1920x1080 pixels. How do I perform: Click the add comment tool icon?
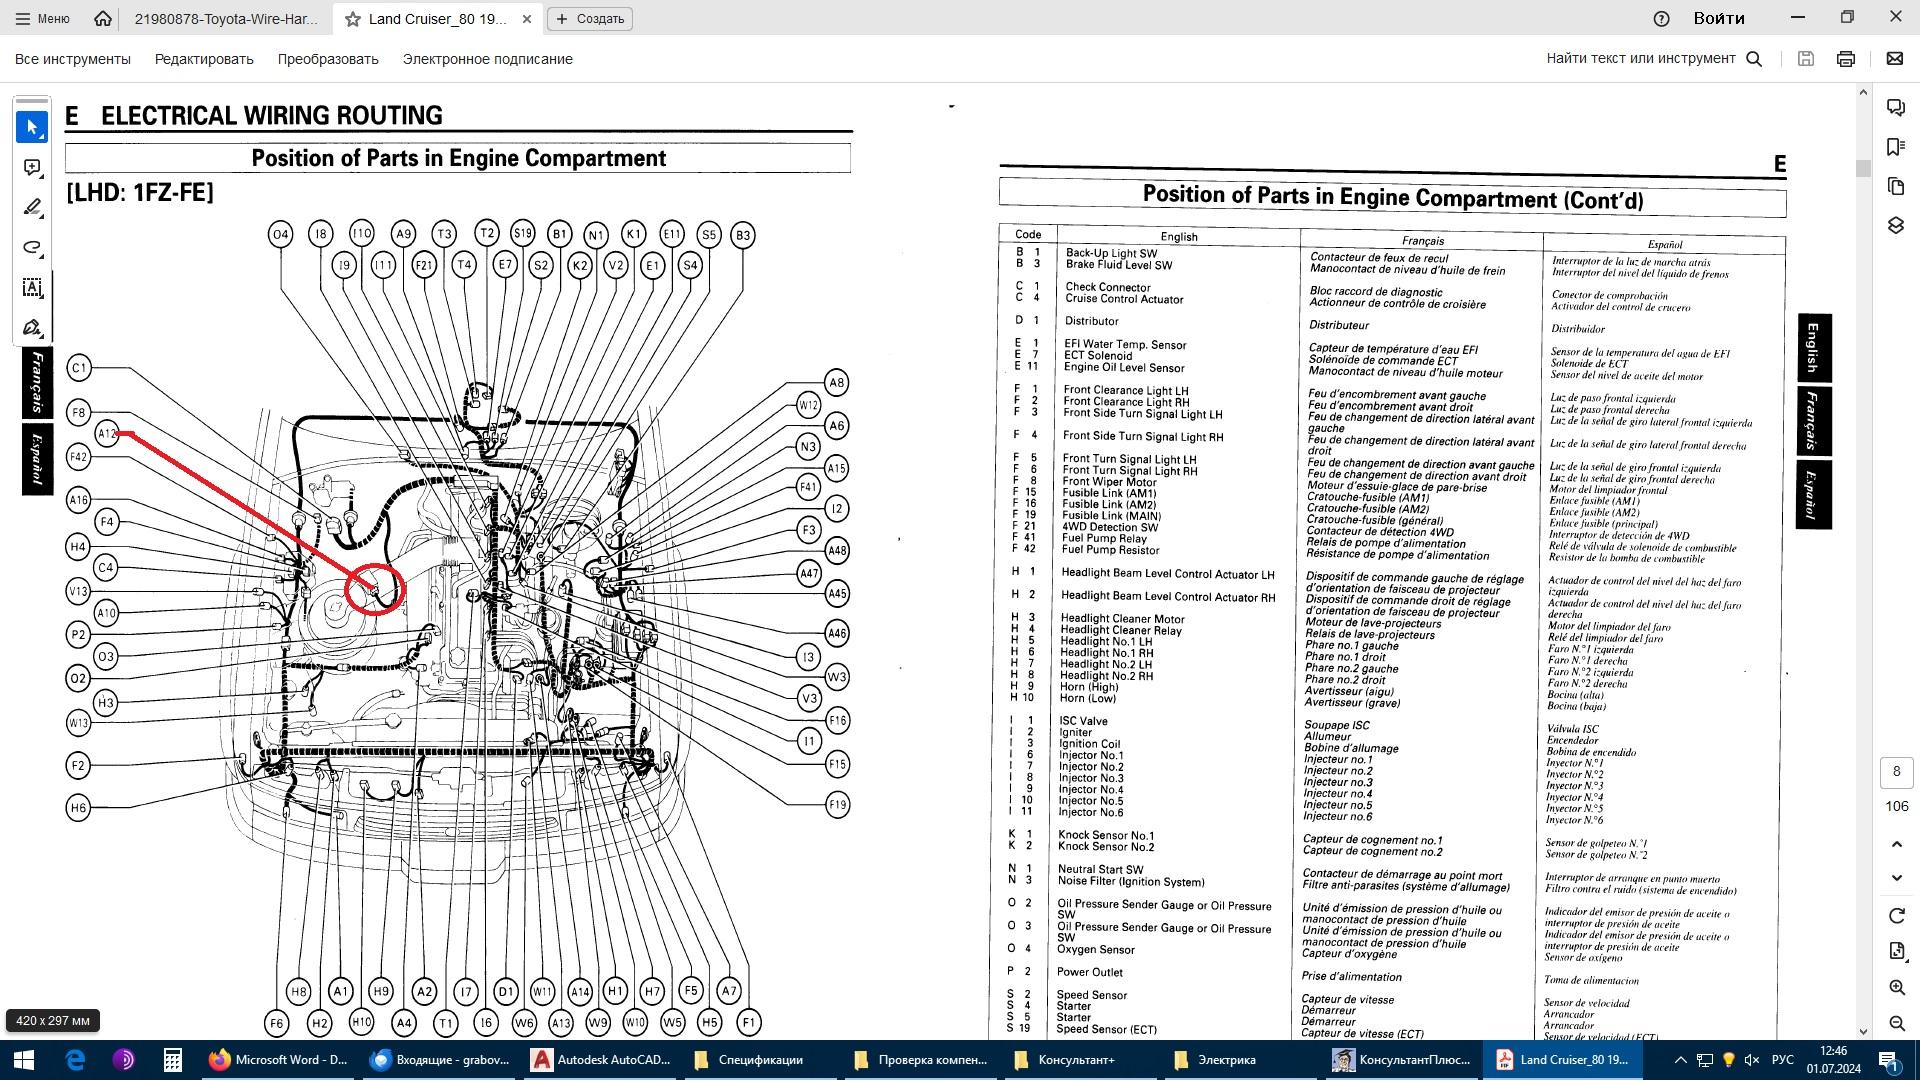(32, 167)
